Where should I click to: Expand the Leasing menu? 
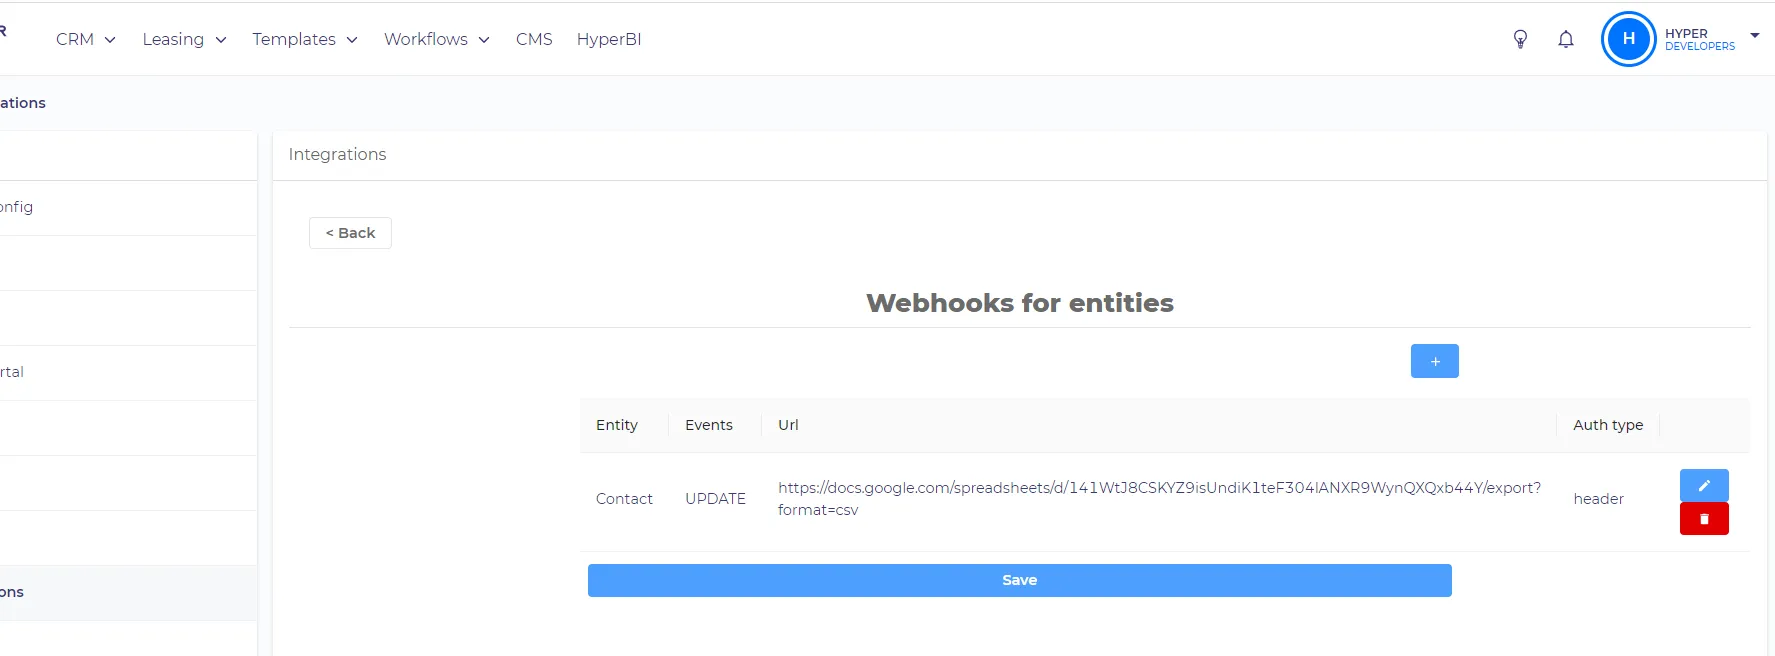[x=185, y=39]
